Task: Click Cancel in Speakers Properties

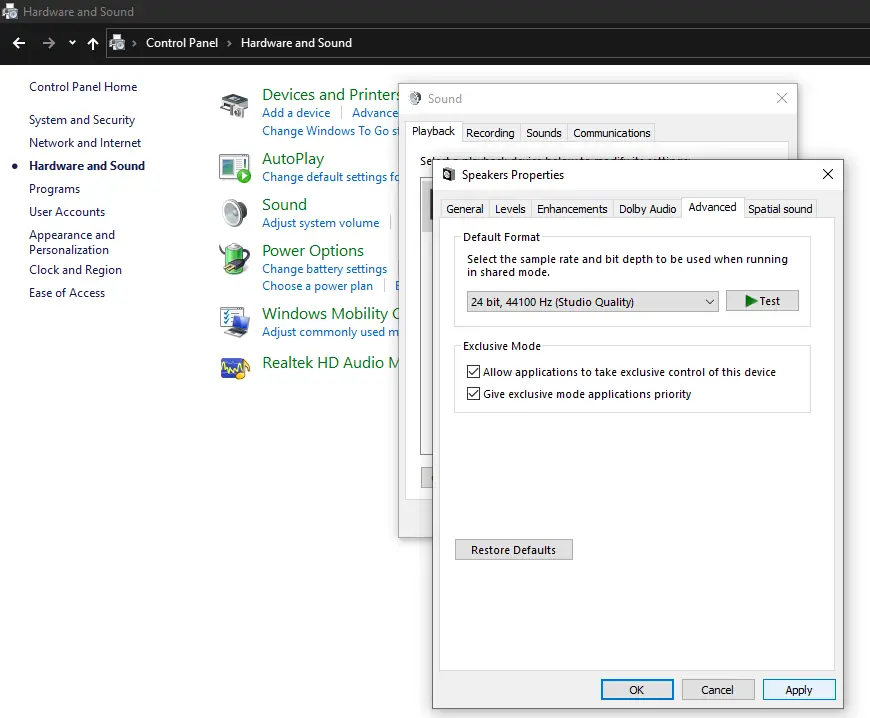Action: pyautogui.click(x=717, y=690)
